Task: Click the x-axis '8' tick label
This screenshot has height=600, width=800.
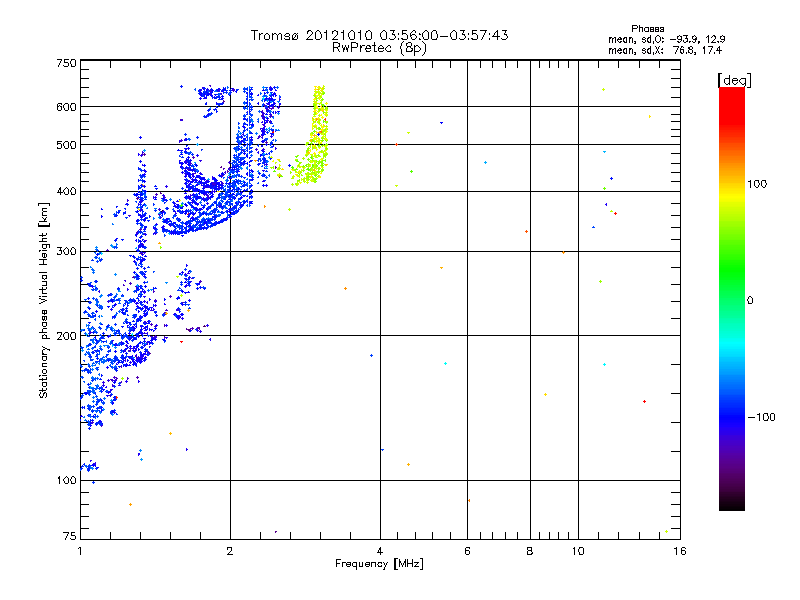Action: click(x=530, y=551)
